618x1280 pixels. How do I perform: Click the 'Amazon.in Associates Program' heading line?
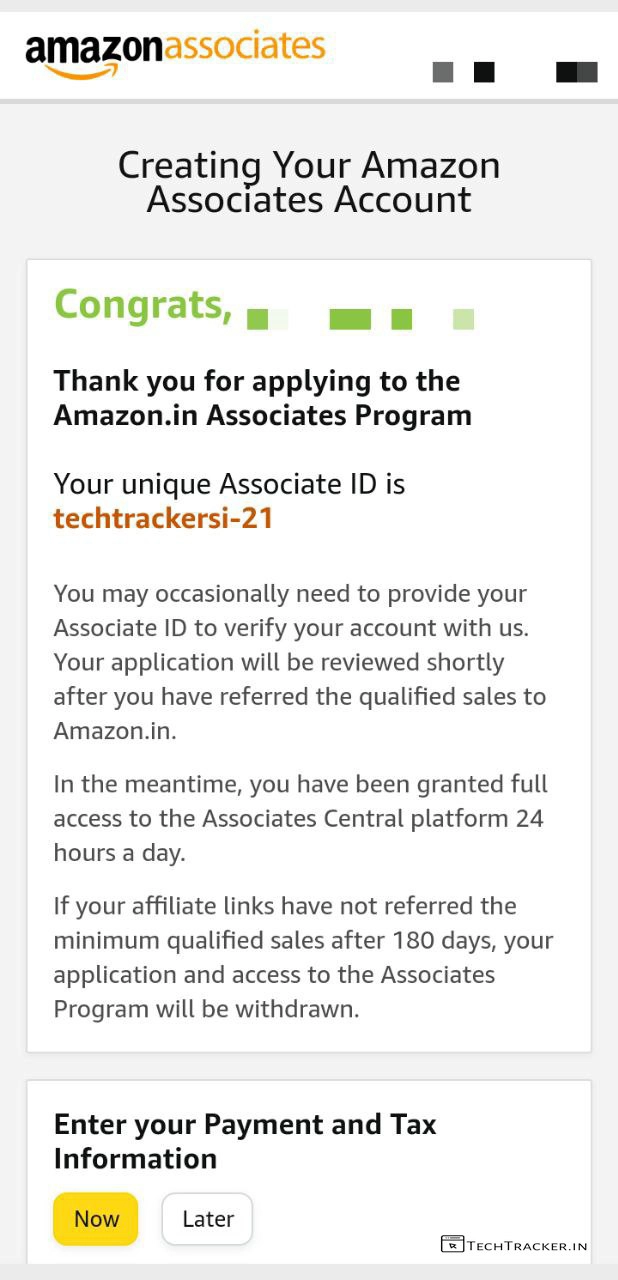[x=262, y=415]
